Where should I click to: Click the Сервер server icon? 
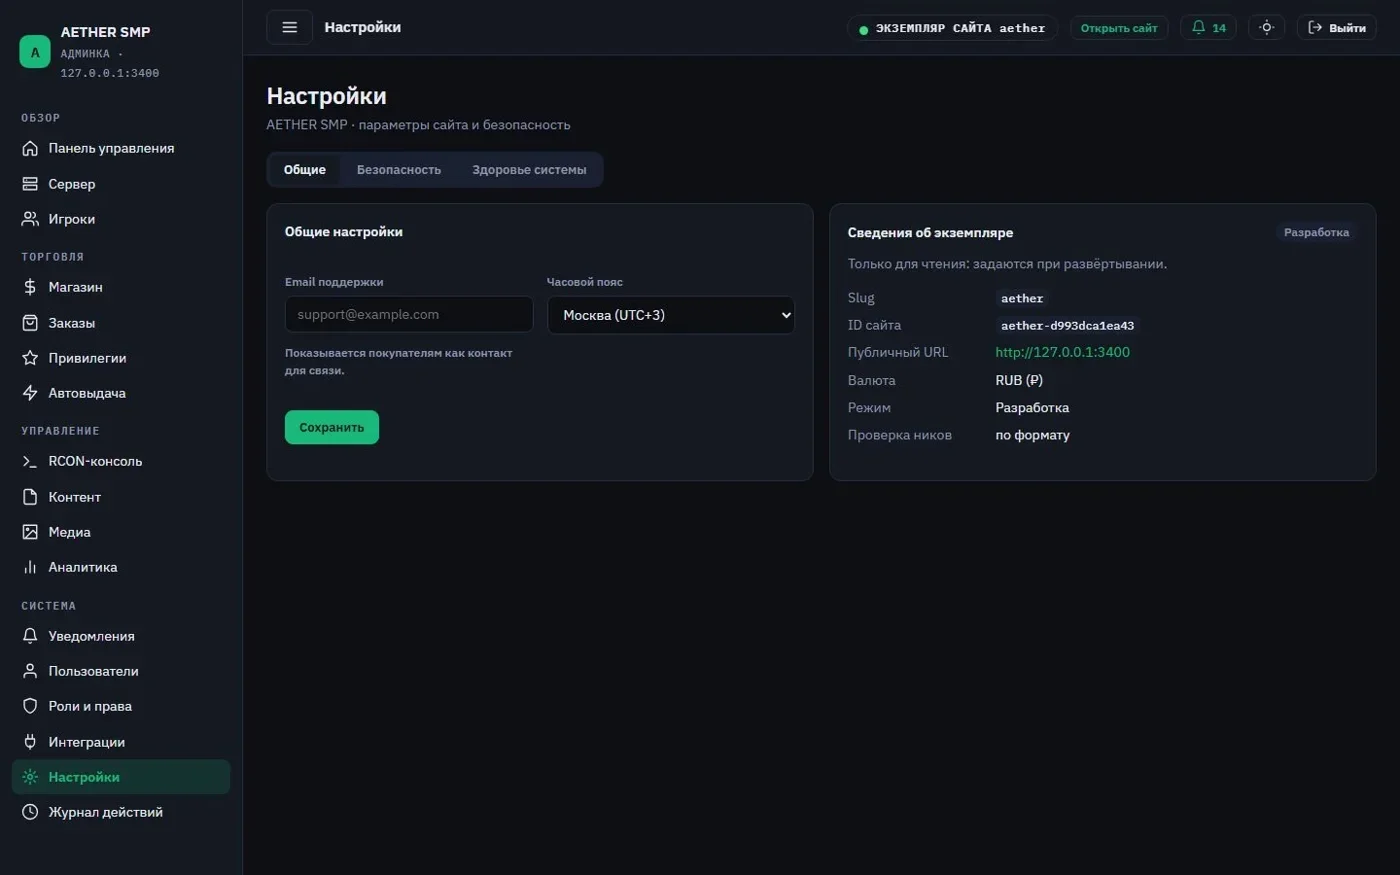tap(30, 184)
